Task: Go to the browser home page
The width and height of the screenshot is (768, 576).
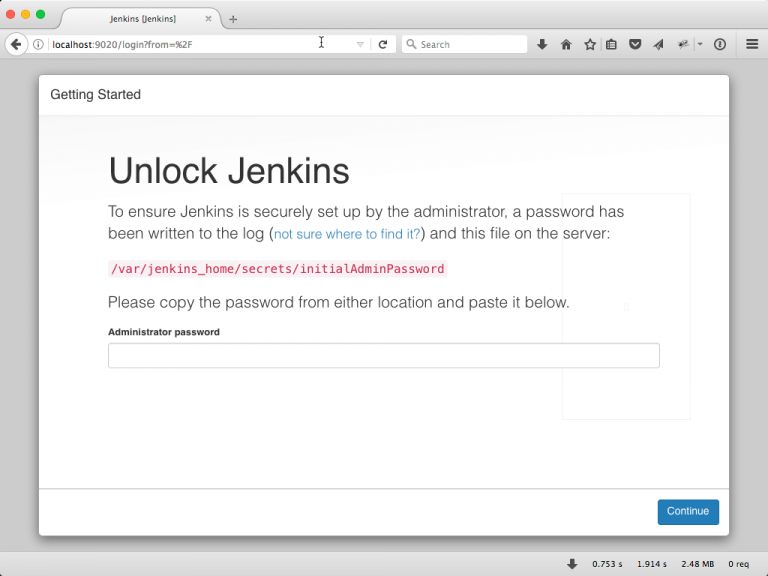Action: [566, 44]
